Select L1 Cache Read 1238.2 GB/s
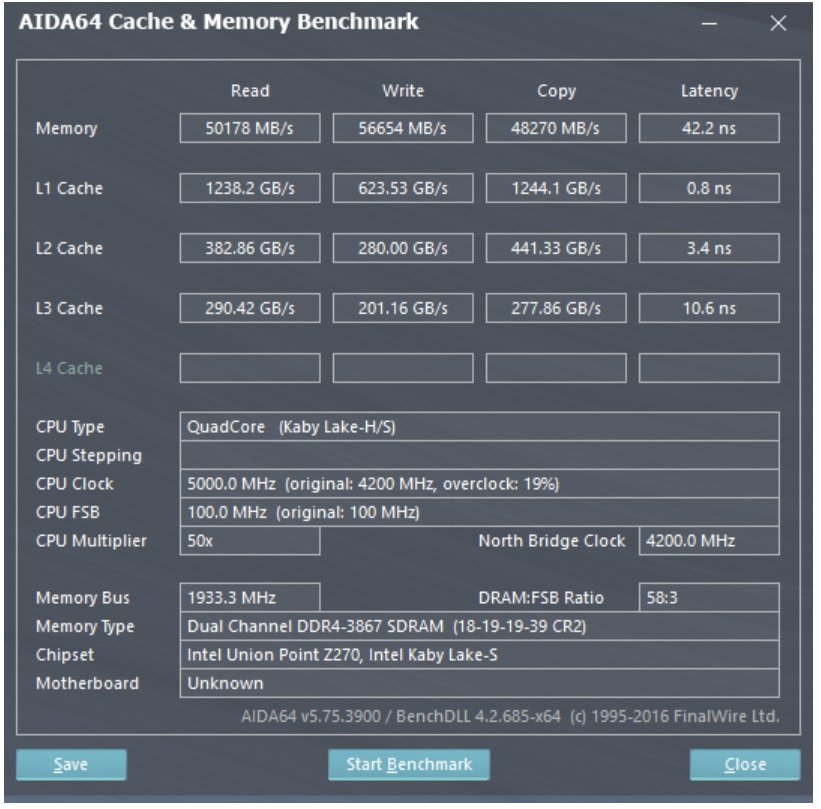 (250, 188)
